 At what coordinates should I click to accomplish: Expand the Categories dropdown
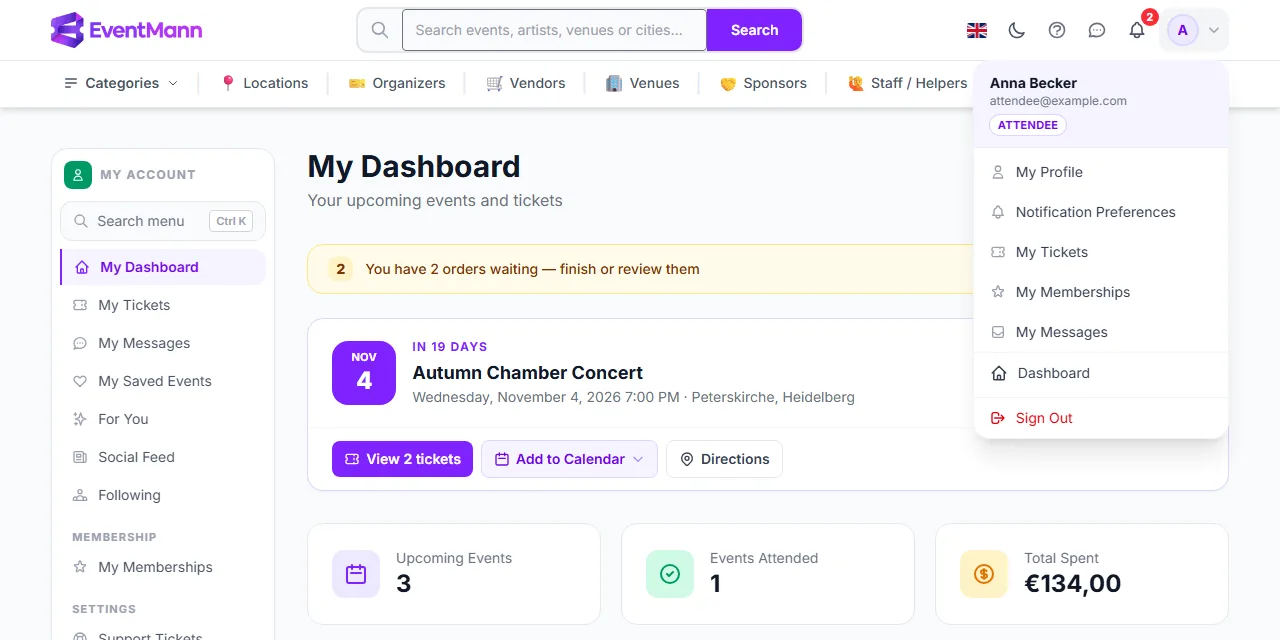[x=121, y=83]
